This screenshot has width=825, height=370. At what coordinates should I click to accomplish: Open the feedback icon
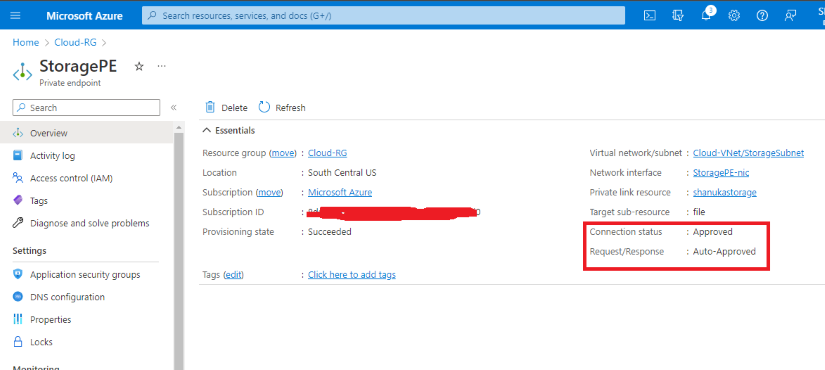pyautogui.click(x=790, y=16)
